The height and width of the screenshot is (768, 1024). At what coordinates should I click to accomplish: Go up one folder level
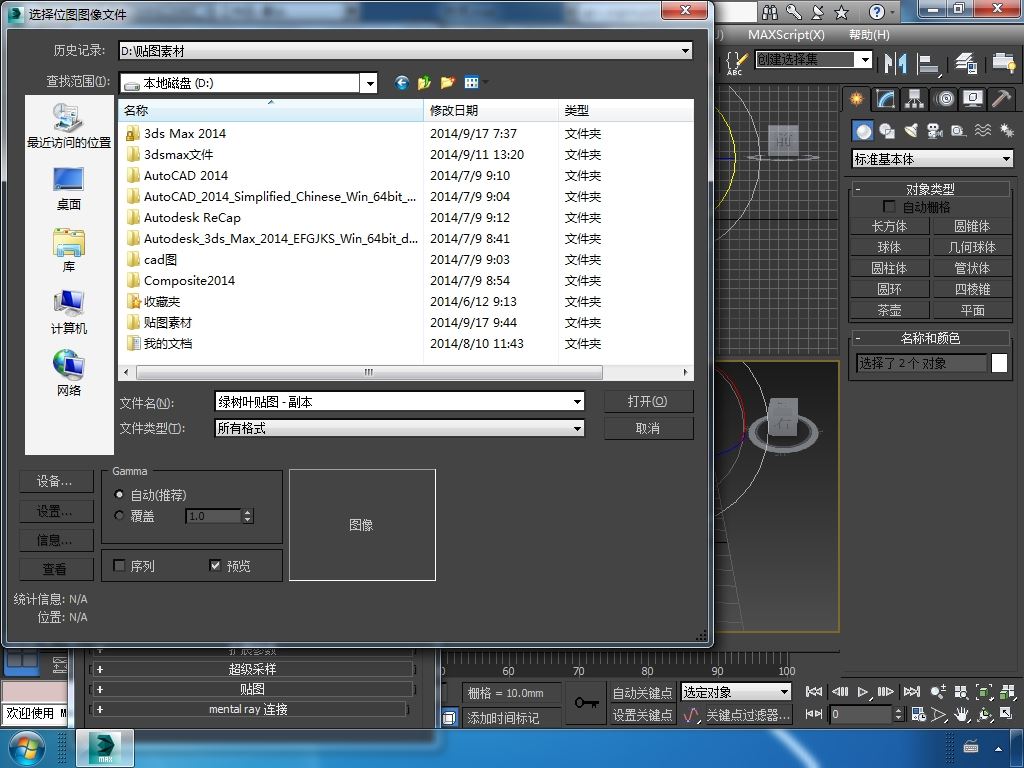point(424,82)
